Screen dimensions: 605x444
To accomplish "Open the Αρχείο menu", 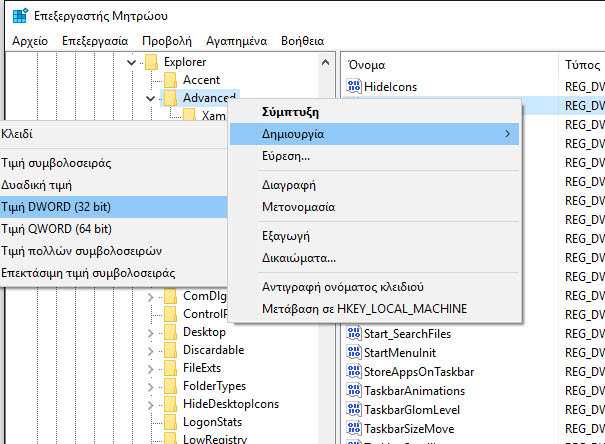I will pos(30,41).
